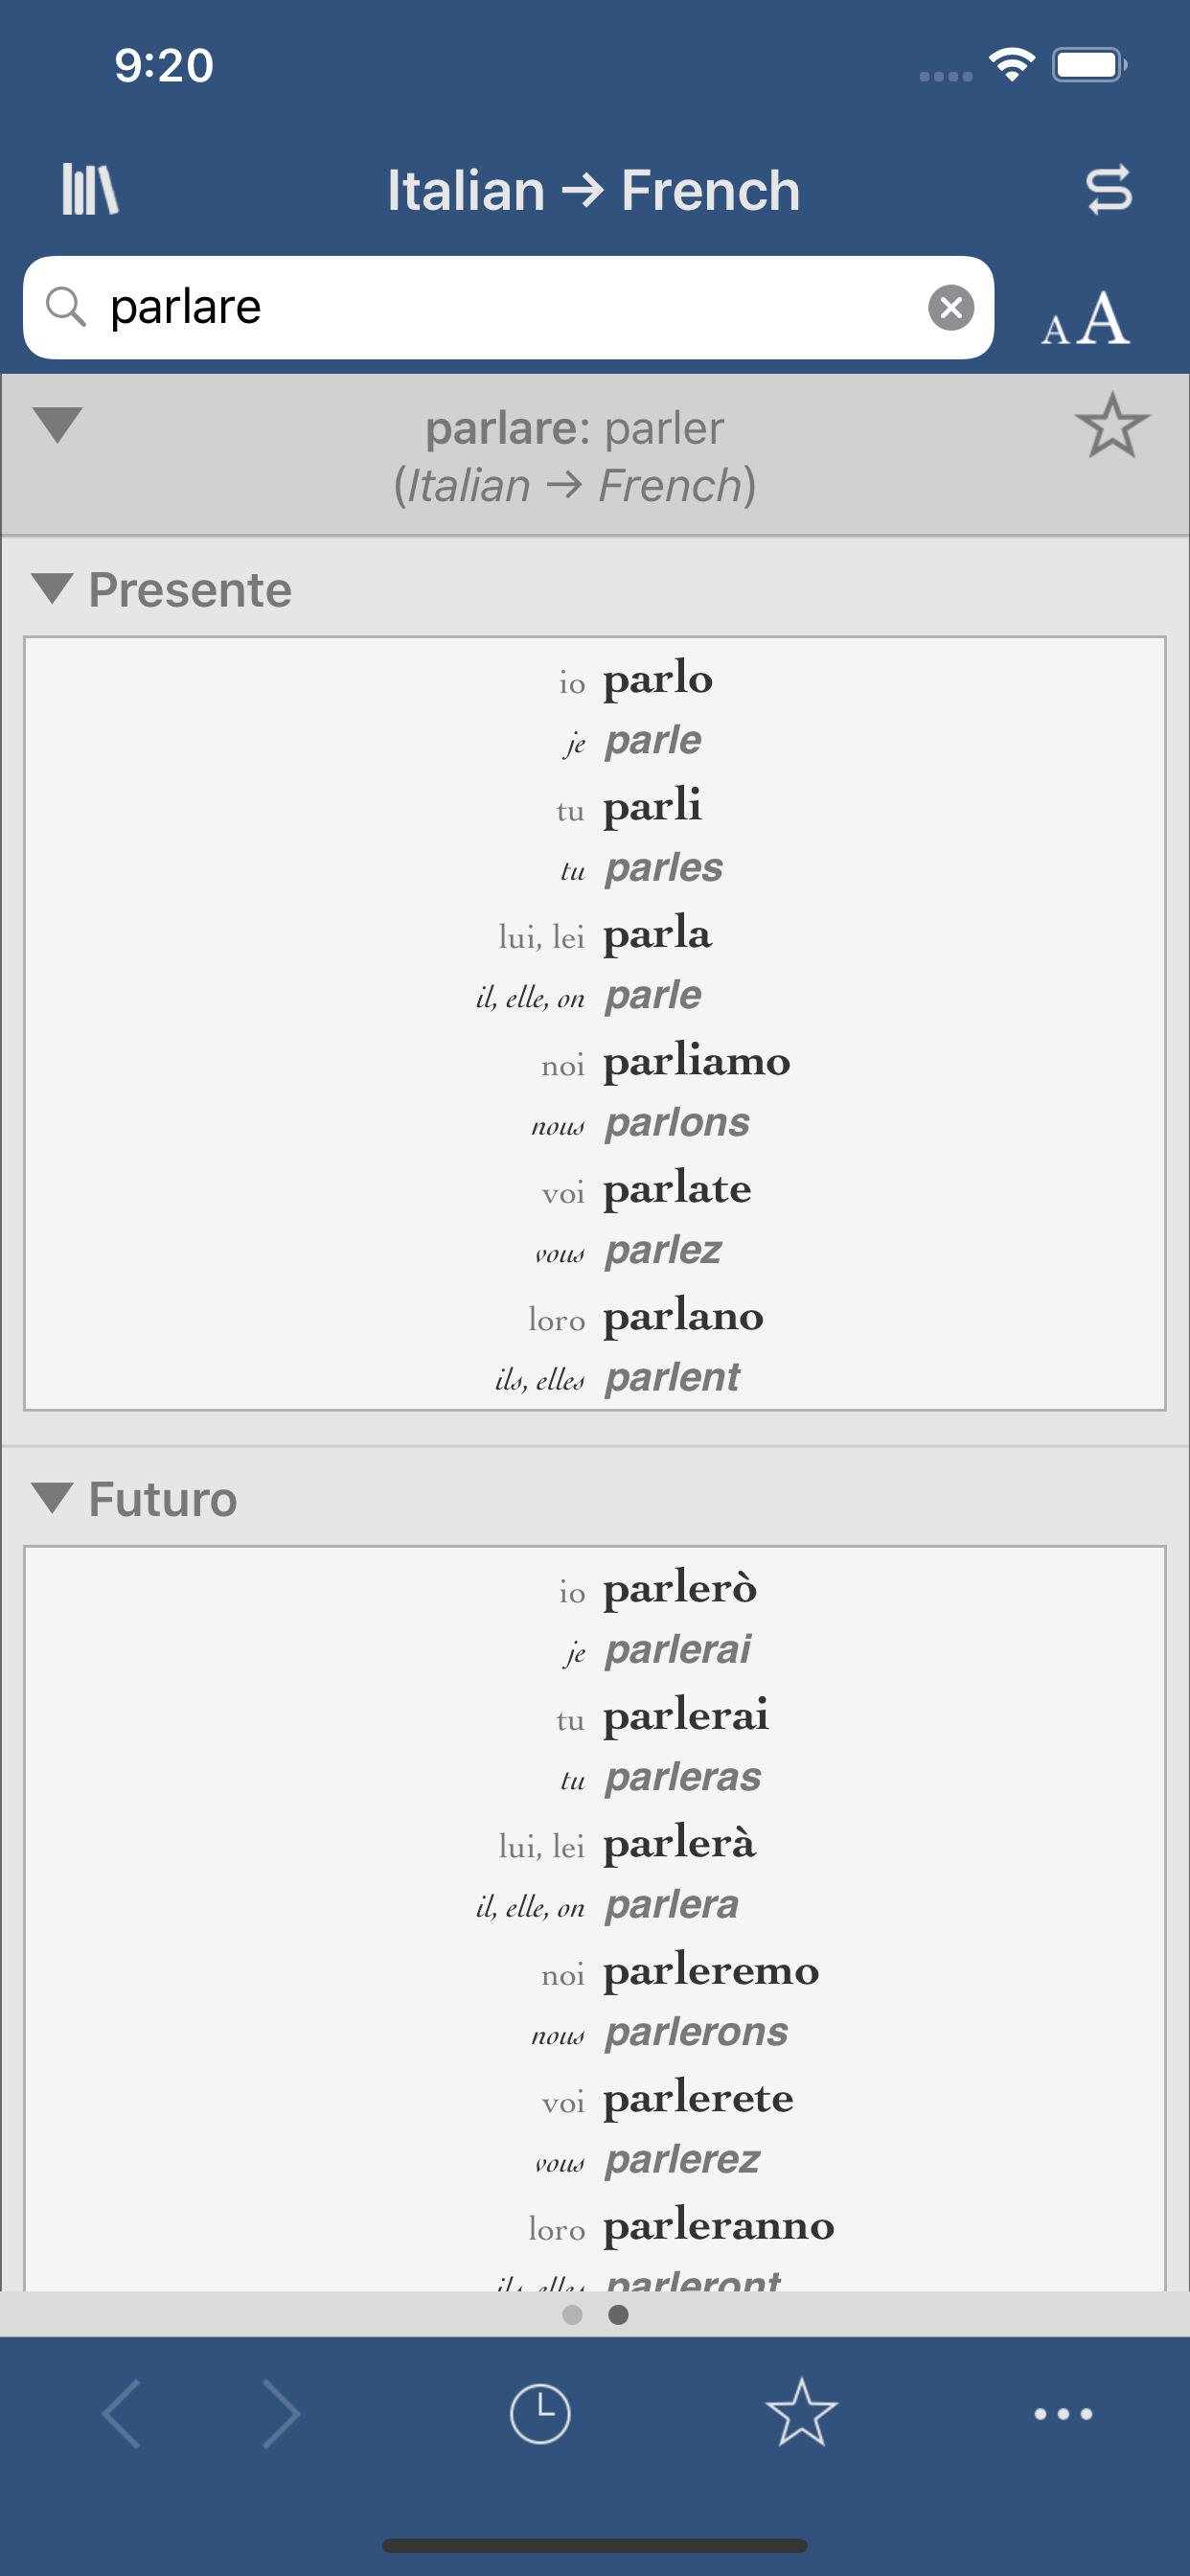This screenshot has height=2576, width=1190.
Task: Collapse the Futuro section
Action: pos(52,1497)
